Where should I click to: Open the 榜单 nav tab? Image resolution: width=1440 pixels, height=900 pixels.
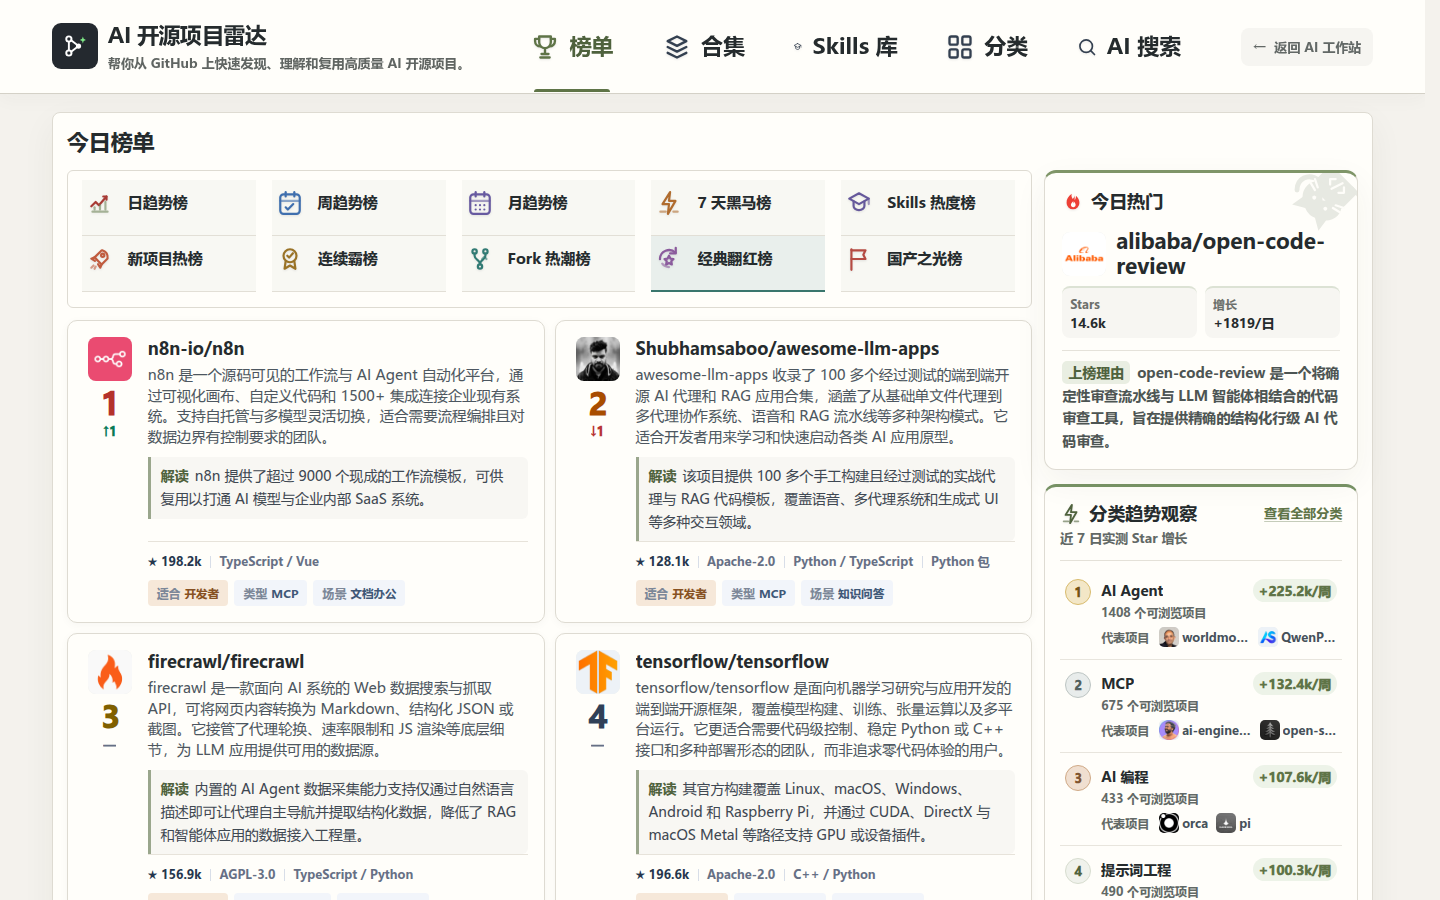572,47
